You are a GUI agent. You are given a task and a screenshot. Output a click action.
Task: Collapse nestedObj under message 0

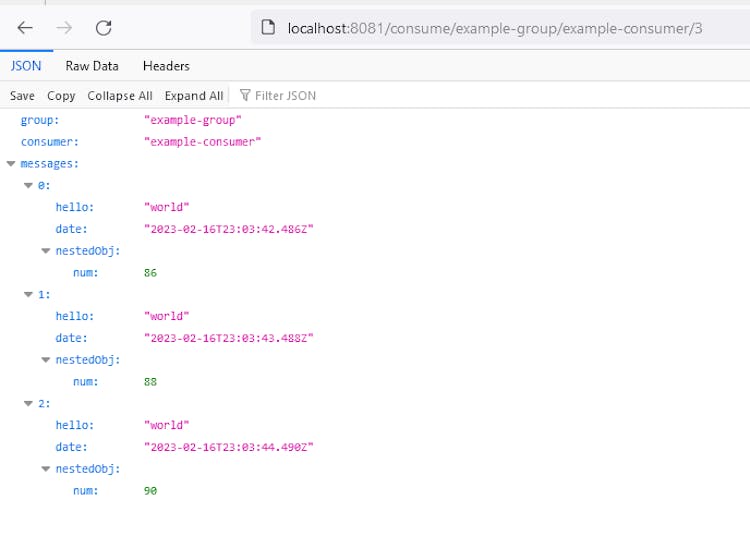tap(46, 251)
